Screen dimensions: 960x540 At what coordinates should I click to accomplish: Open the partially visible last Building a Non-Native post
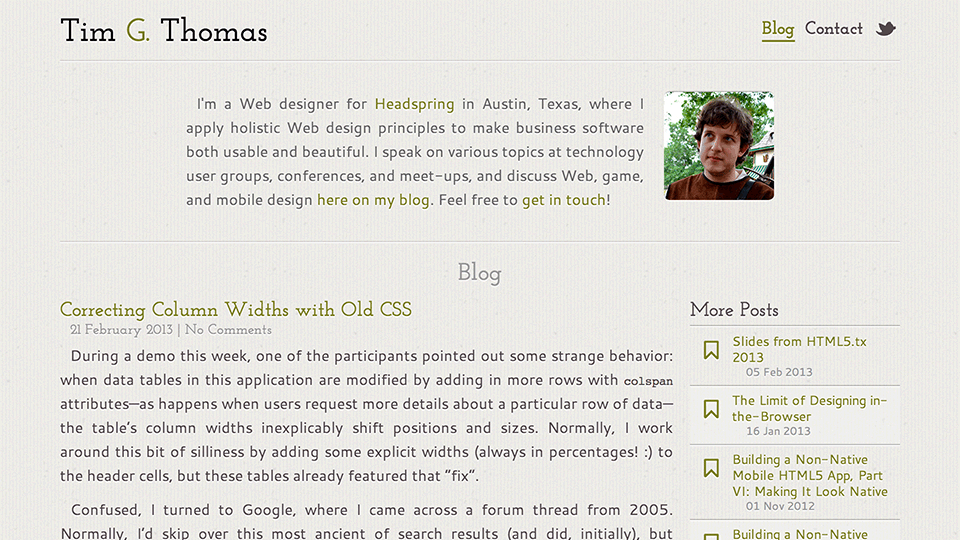800,534
